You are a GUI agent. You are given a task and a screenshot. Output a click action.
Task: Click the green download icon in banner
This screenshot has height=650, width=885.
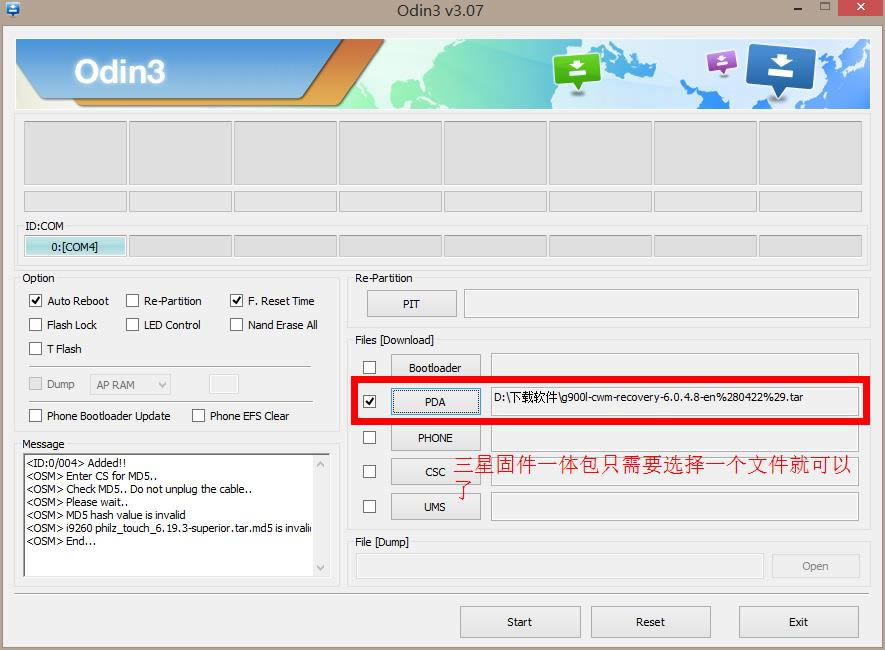click(576, 71)
